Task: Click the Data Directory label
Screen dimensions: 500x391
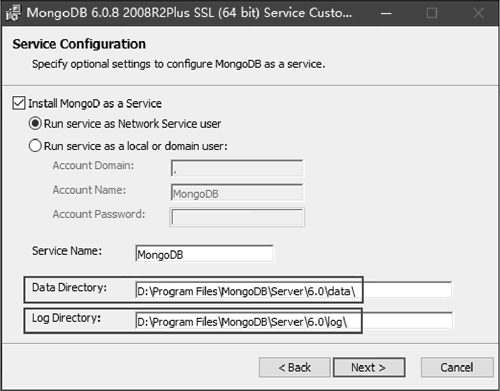Action: click(69, 287)
